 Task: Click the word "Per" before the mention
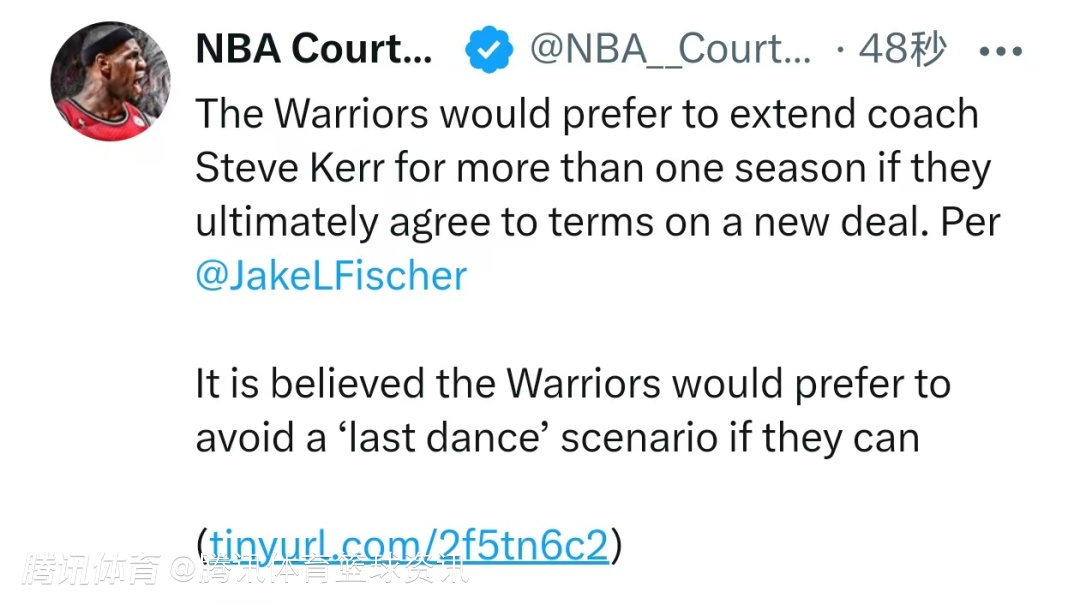coord(968,222)
